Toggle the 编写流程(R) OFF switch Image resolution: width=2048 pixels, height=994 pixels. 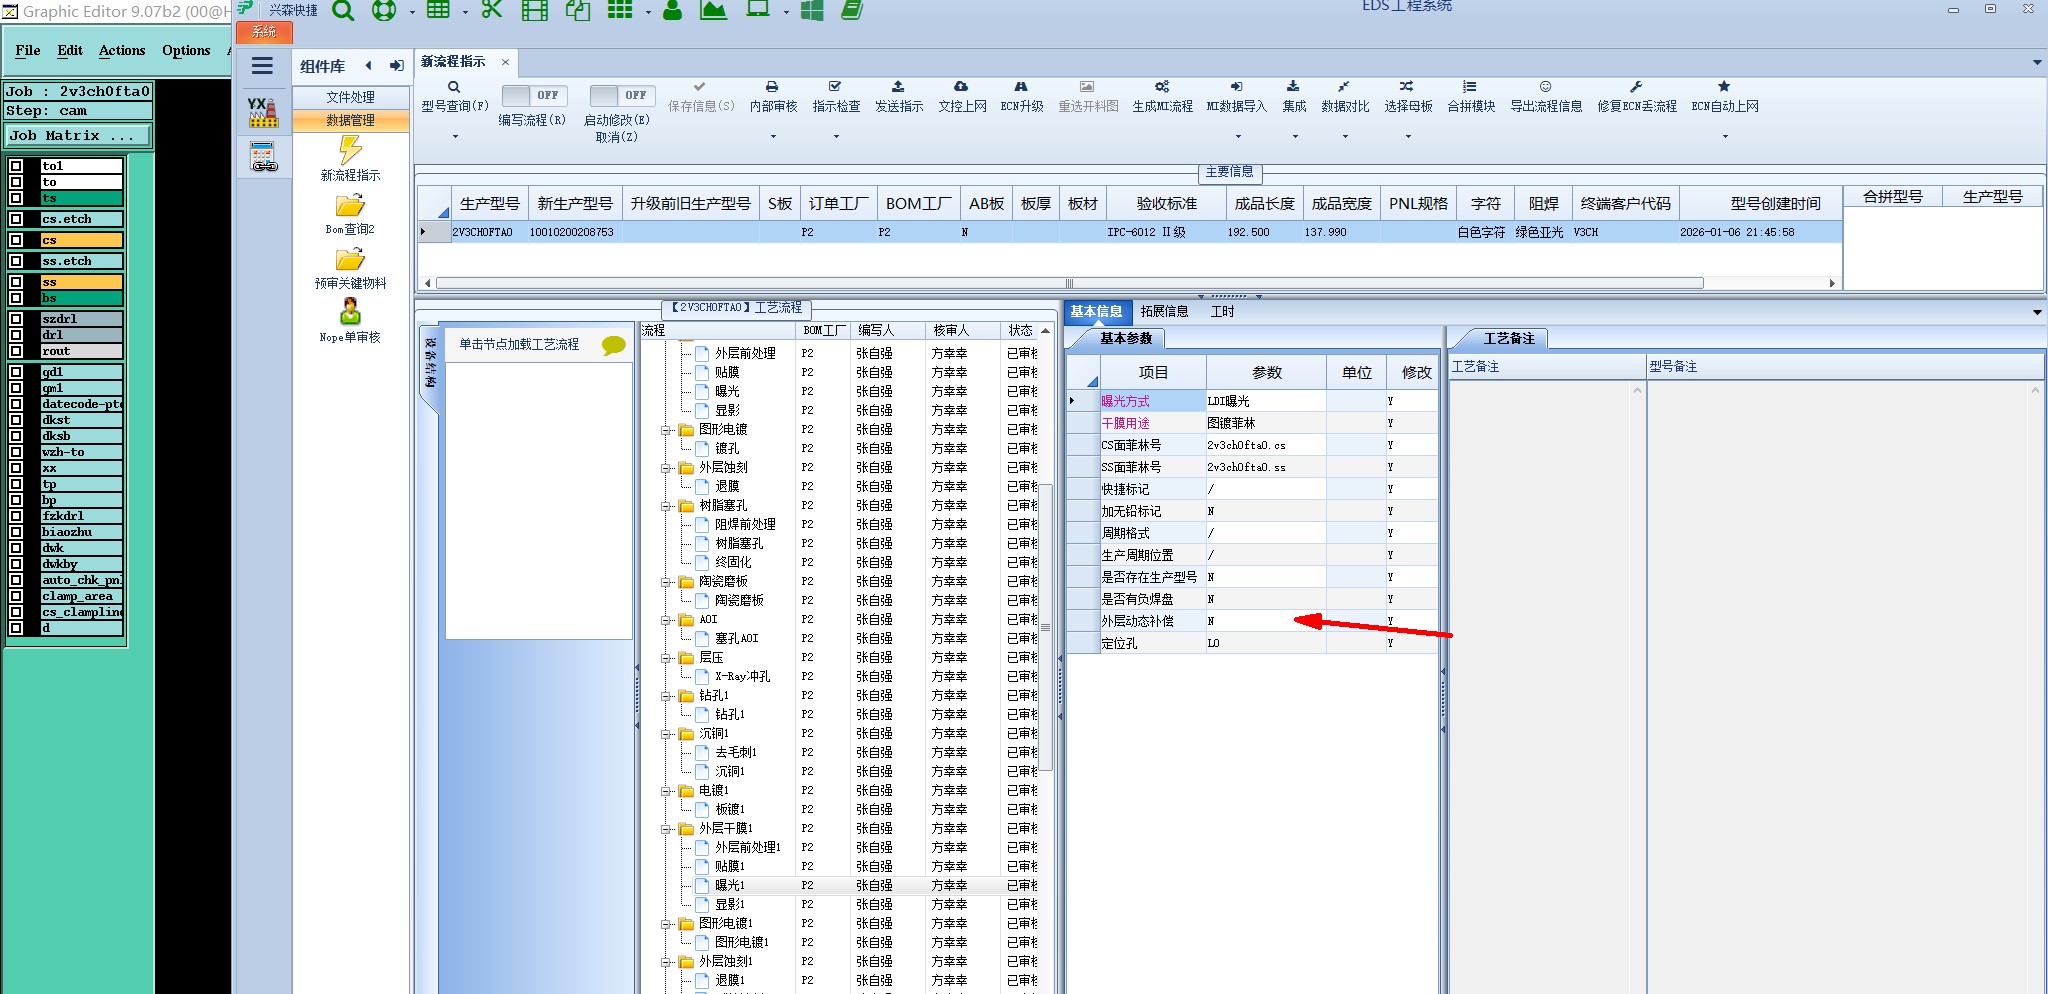point(534,95)
